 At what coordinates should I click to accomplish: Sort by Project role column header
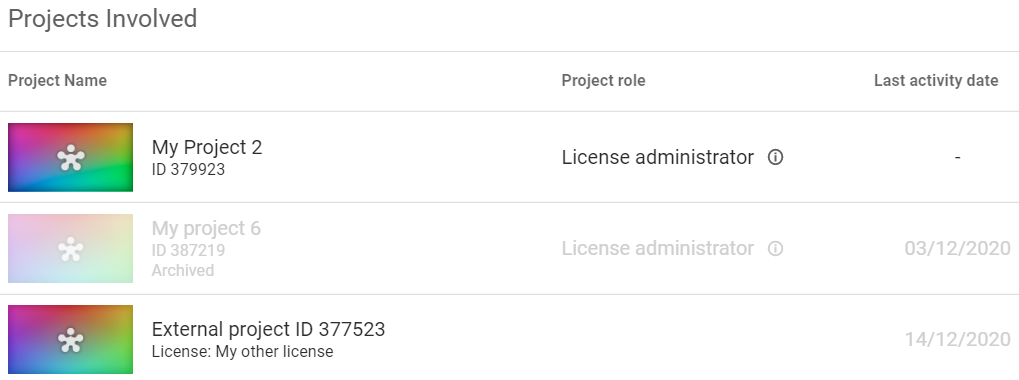603,81
